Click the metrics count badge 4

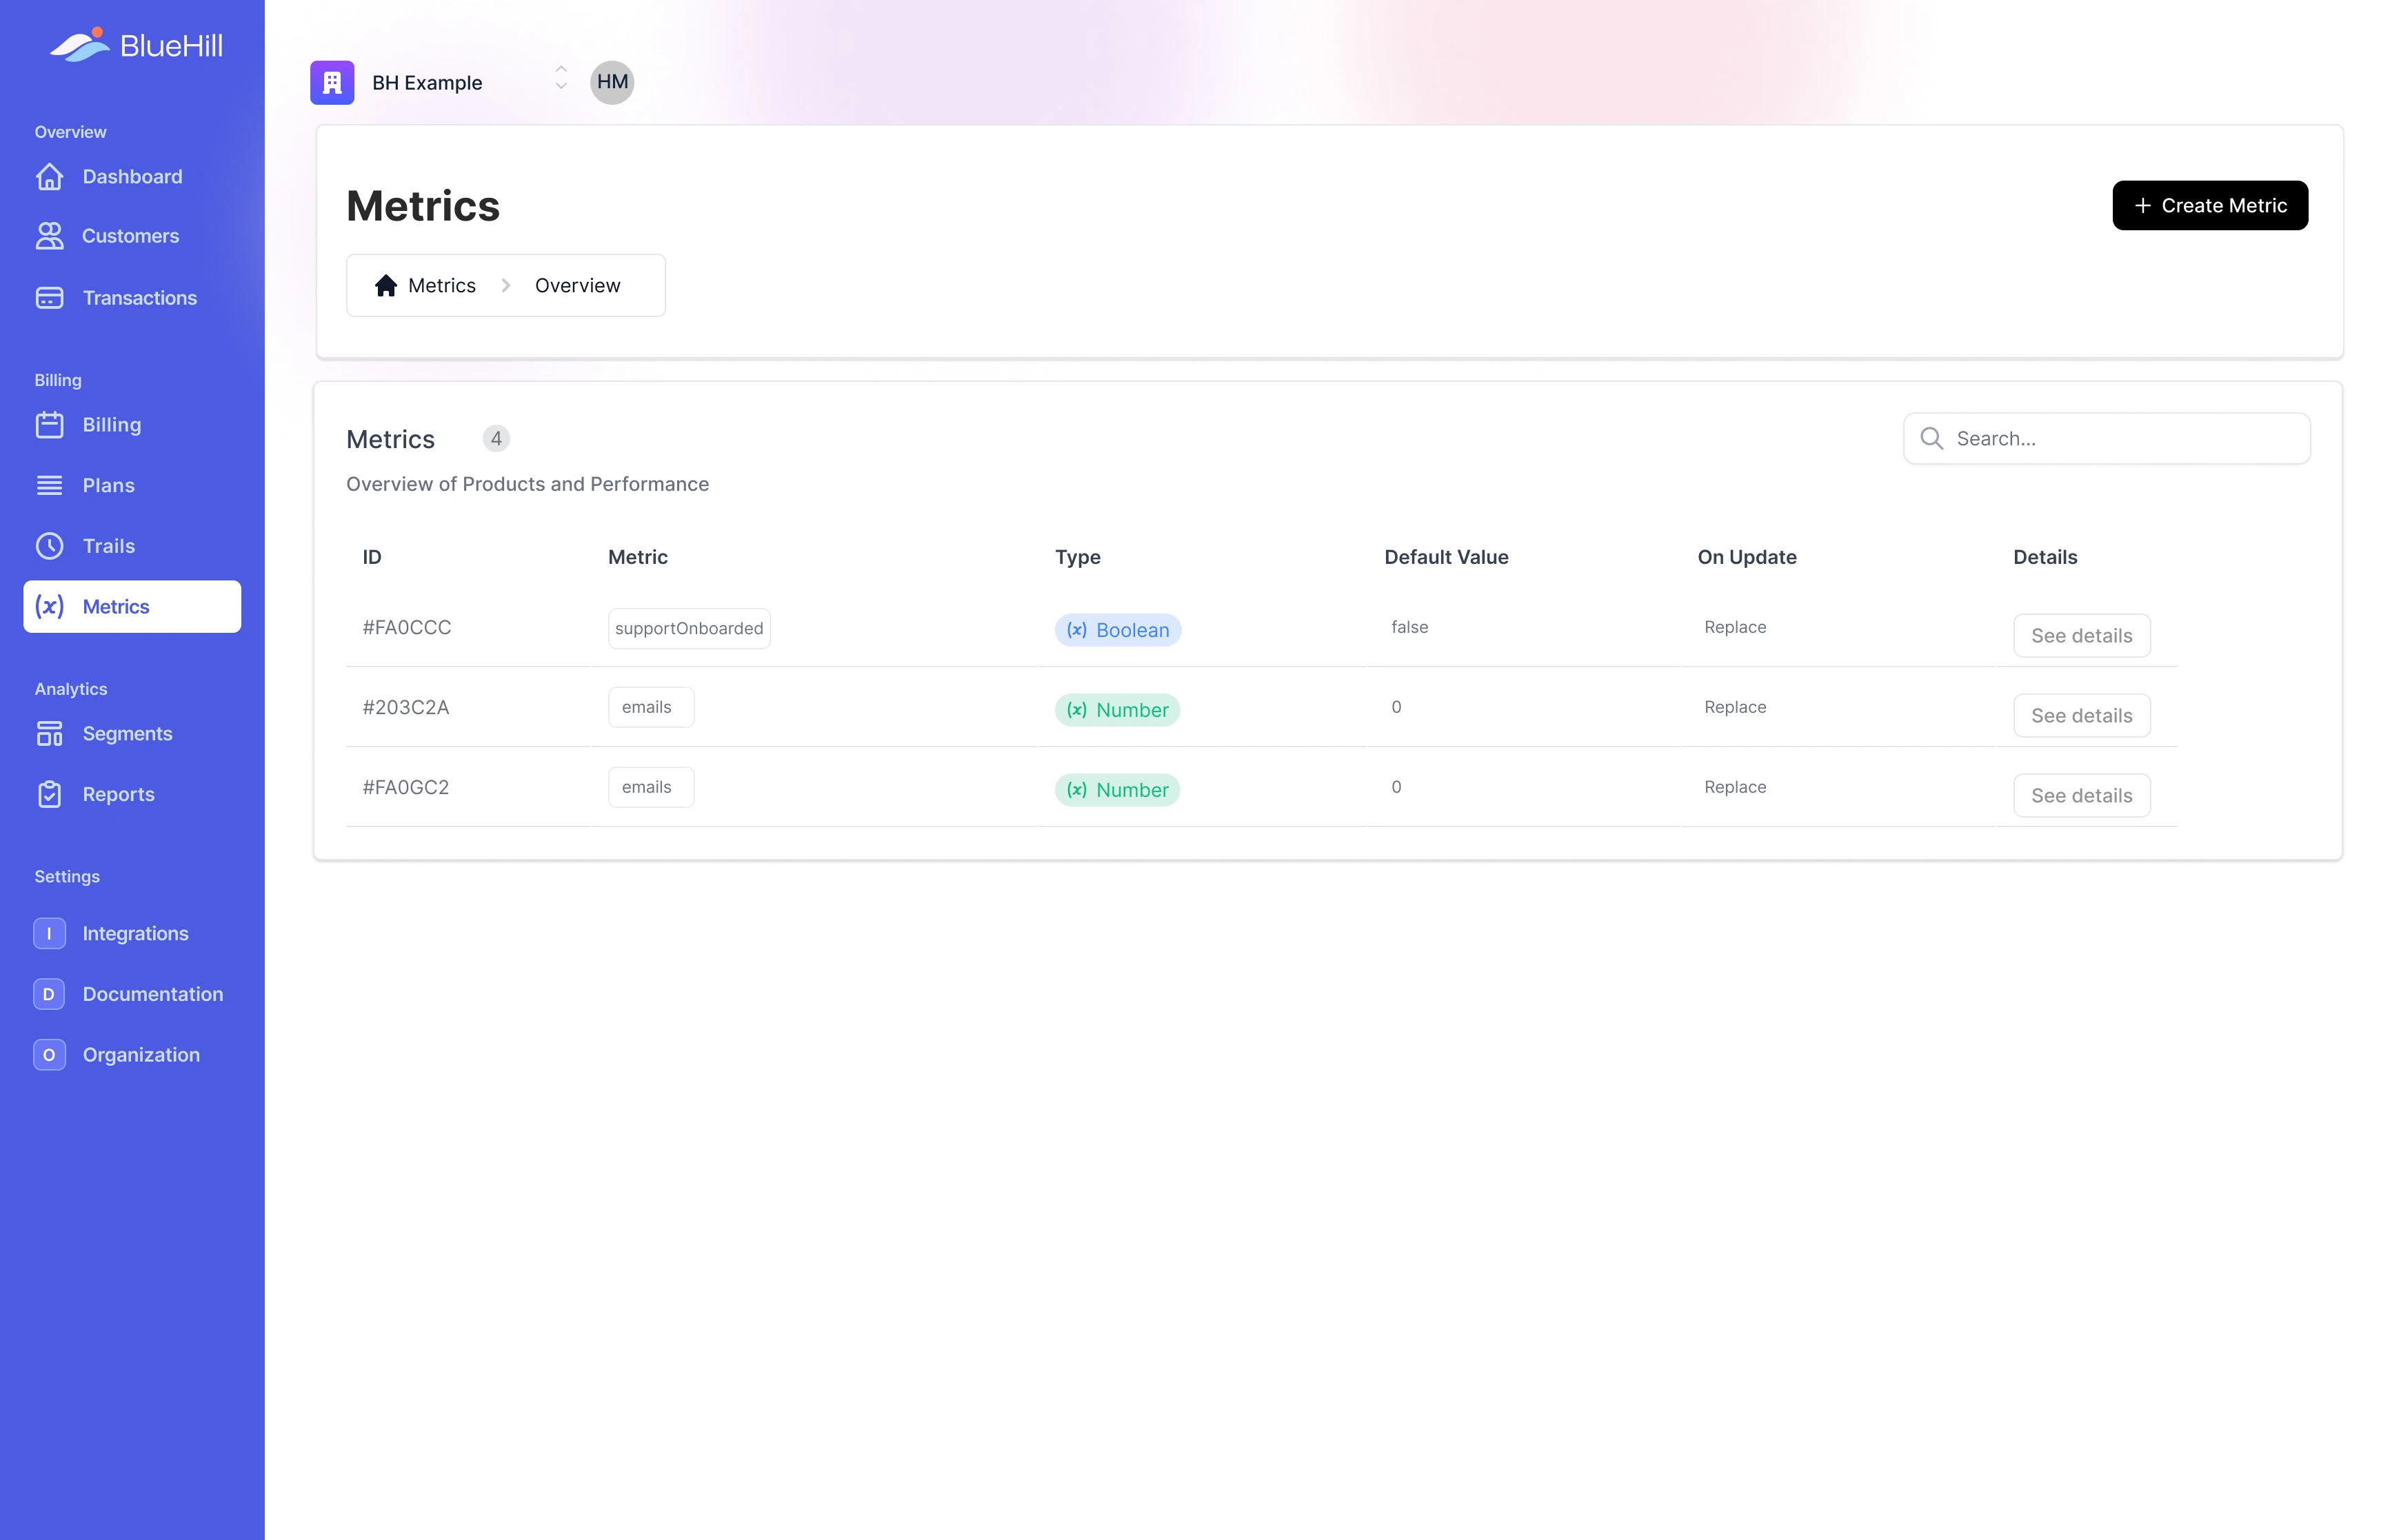496,439
